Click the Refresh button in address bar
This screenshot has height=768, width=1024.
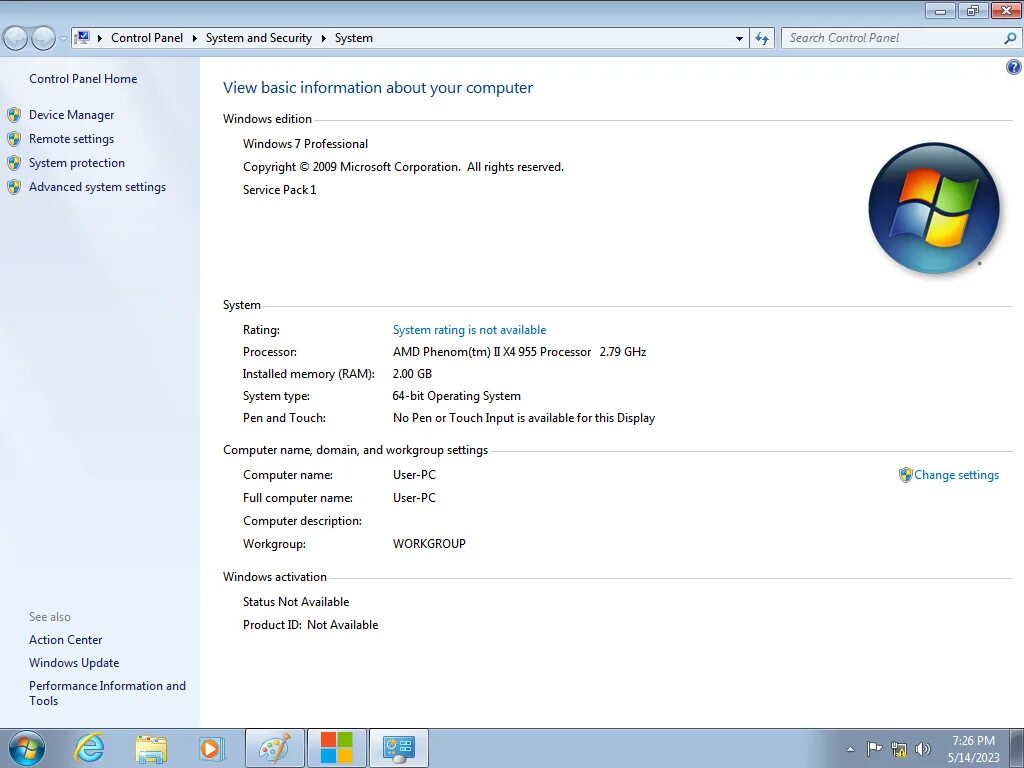762,39
